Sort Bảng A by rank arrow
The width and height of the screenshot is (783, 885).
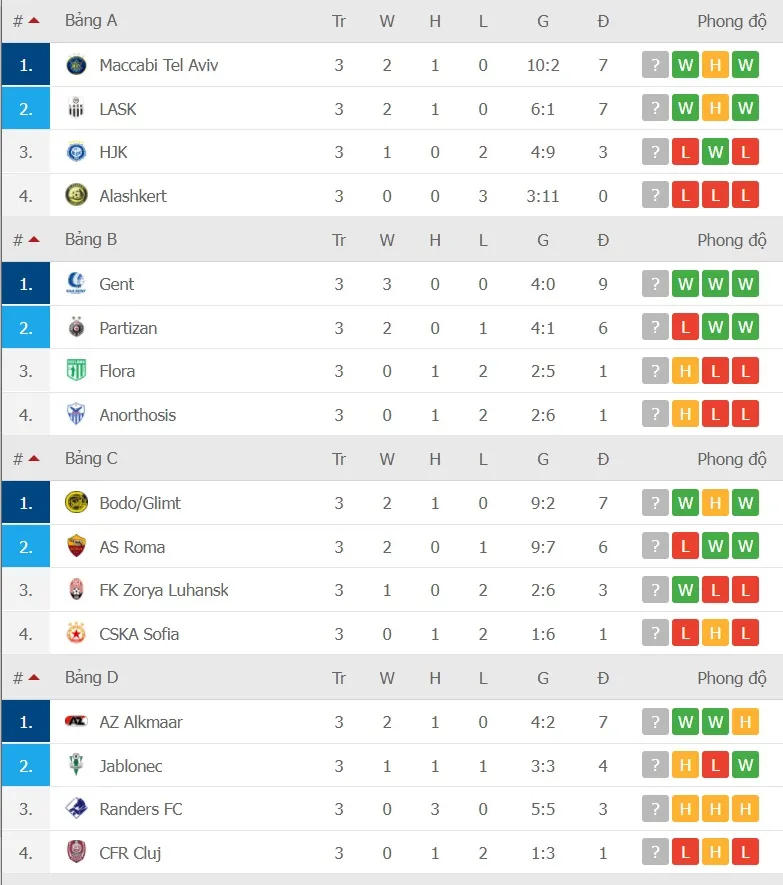point(34,21)
